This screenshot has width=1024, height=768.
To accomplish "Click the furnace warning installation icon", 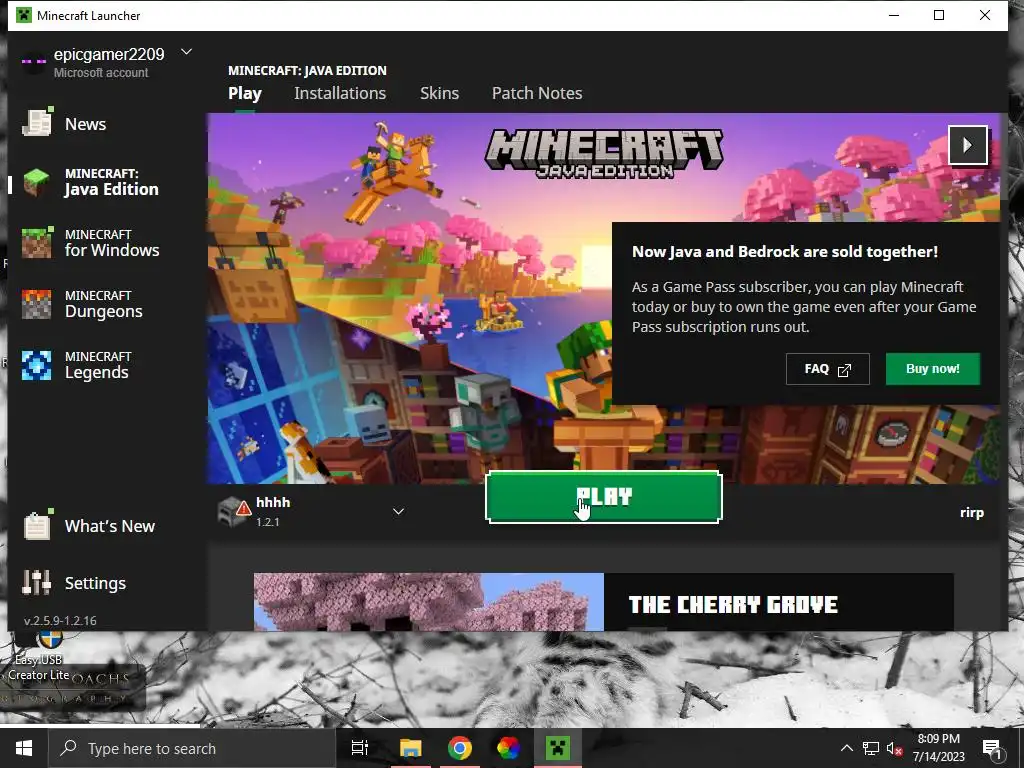I will click(x=234, y=511).
